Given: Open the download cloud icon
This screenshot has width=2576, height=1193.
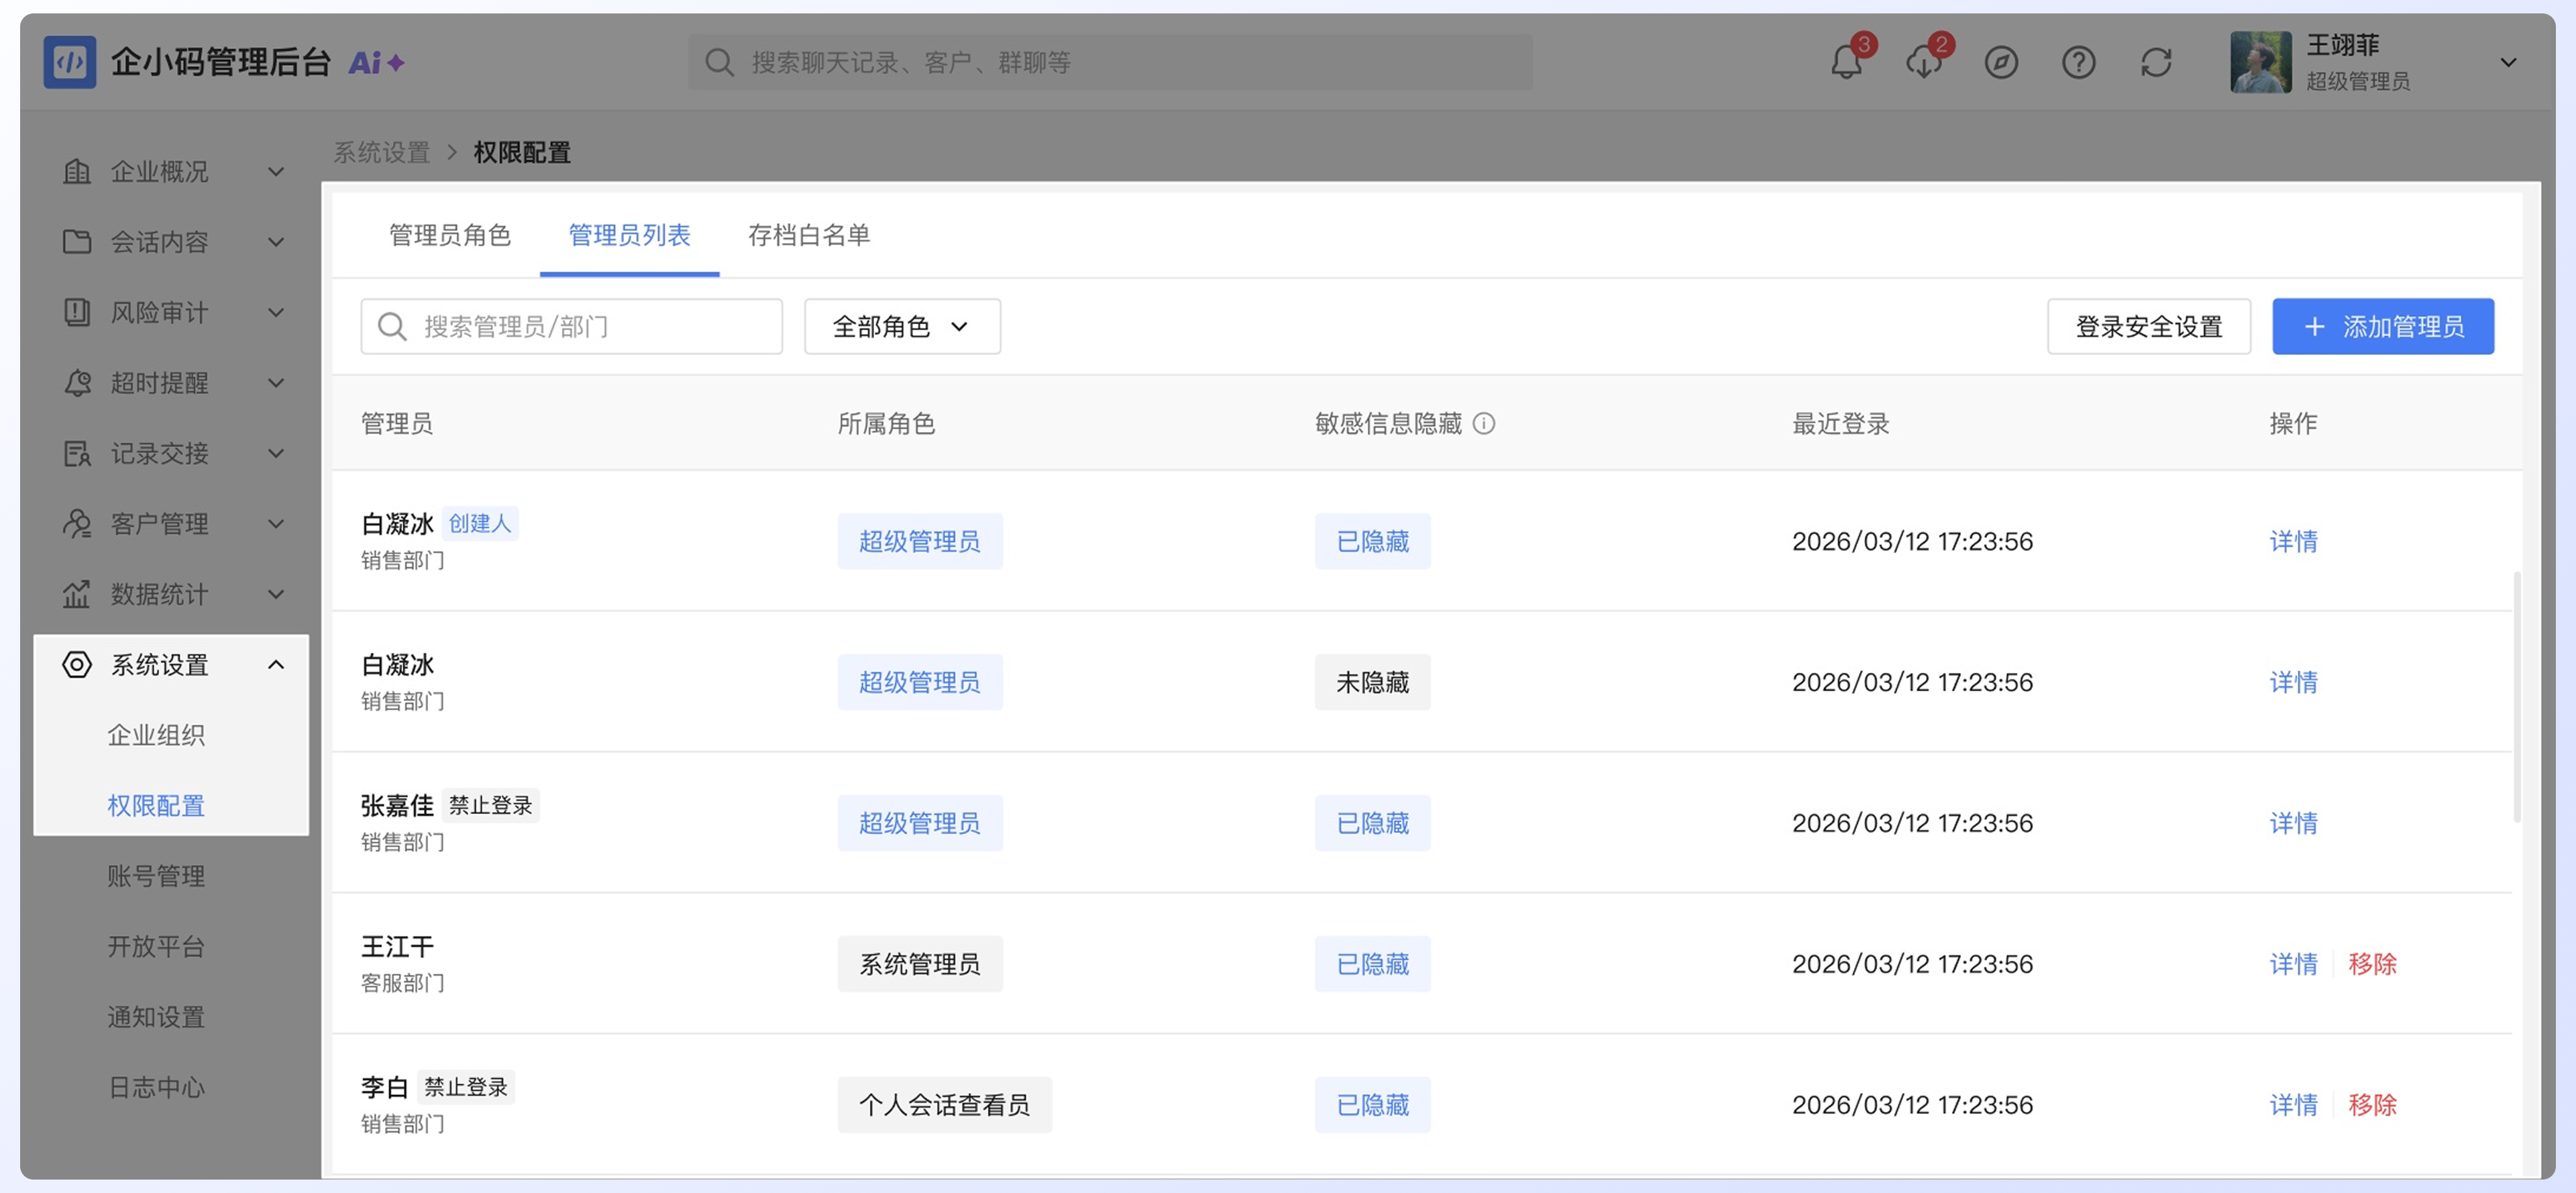Looking at the screenshot, I should tap(1923, 63).
